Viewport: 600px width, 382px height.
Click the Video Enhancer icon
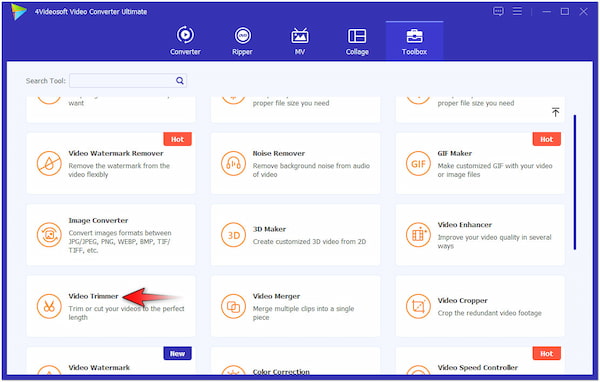tap(418, 235)
